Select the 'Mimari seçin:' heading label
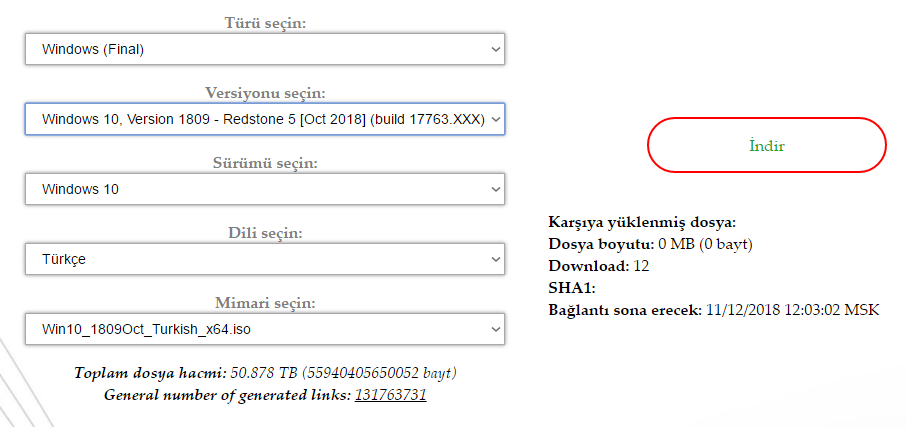The width and height of the screenshot is (907, 427). pos(265,303)
